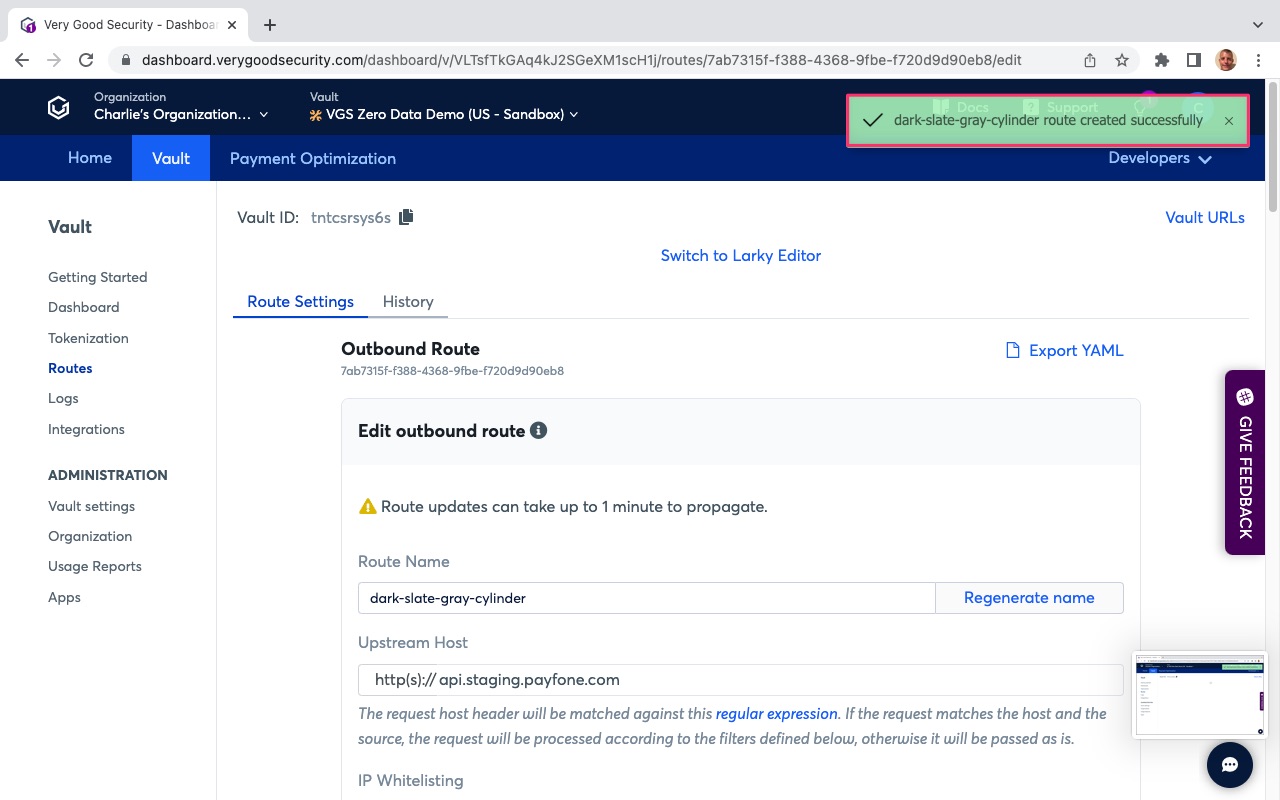Dismiss the route created success notification

(1229, 121)
